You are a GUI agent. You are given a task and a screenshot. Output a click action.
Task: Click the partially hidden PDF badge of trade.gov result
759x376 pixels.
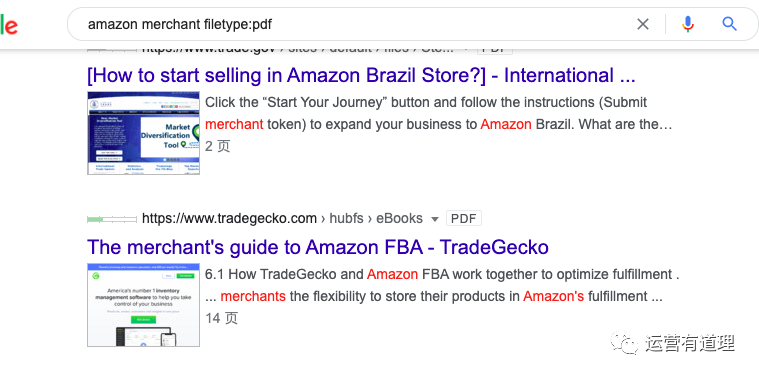495,50
